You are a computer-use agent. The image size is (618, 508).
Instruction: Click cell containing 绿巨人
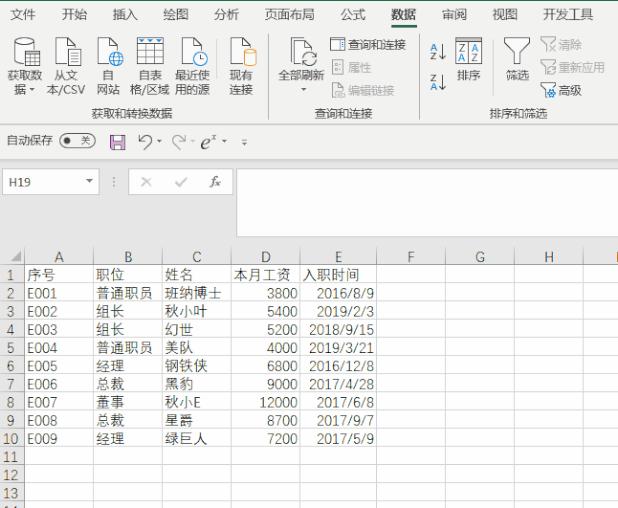[x=197, y=439]
